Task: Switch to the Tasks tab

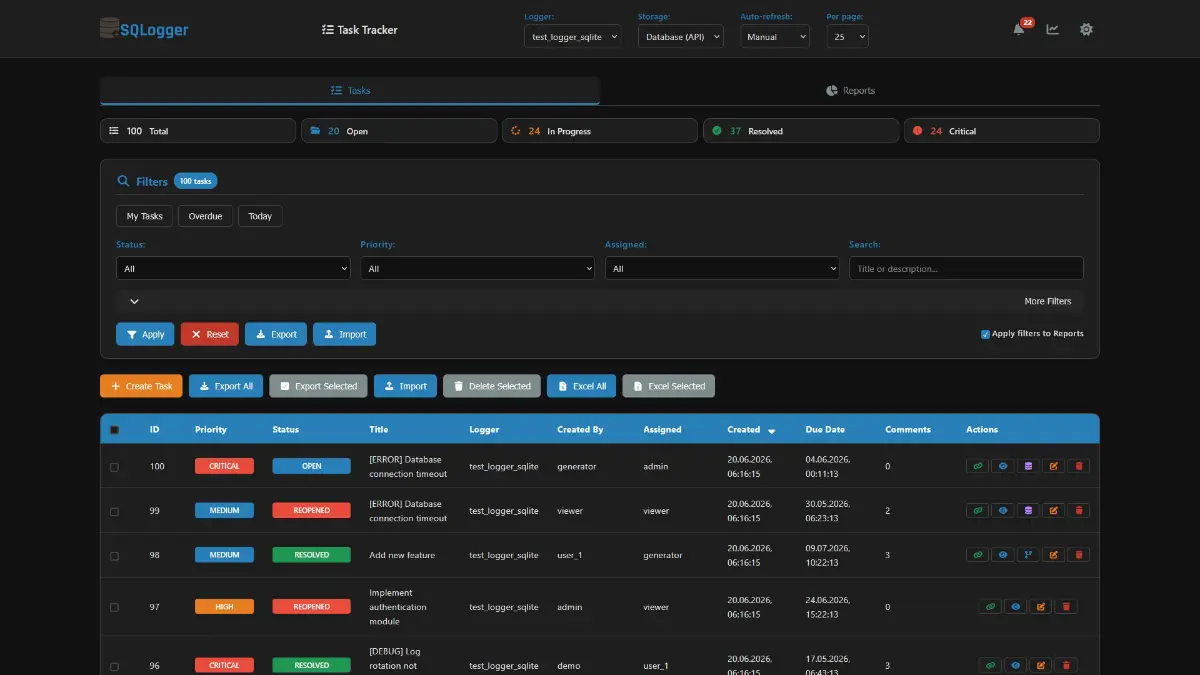Action: click(350, 90)
